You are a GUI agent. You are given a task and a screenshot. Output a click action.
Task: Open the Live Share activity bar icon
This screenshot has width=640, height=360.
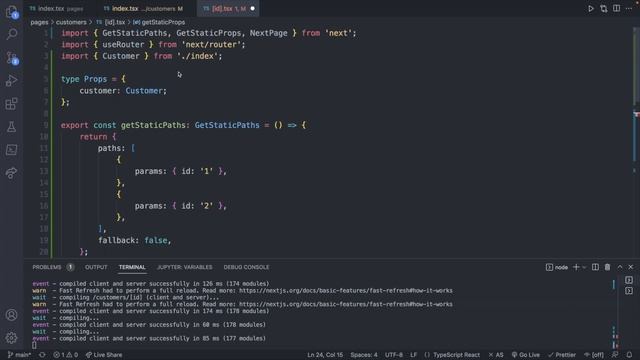tap(12, 173)
